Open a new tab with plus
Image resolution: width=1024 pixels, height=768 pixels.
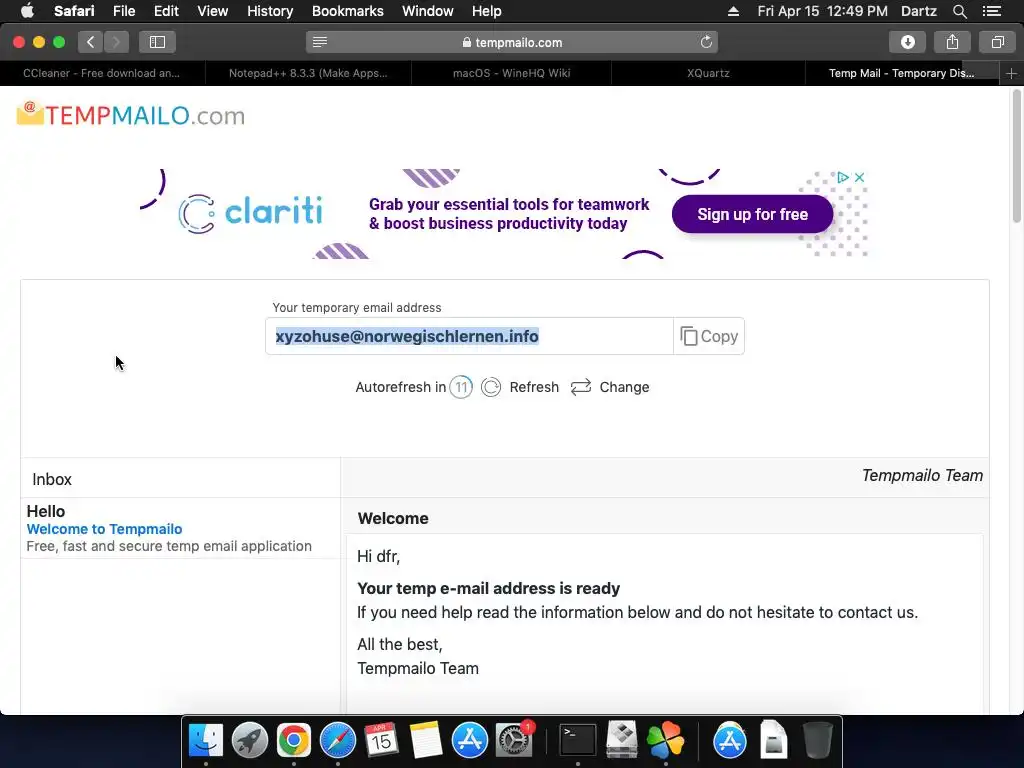click(1011, 73)
